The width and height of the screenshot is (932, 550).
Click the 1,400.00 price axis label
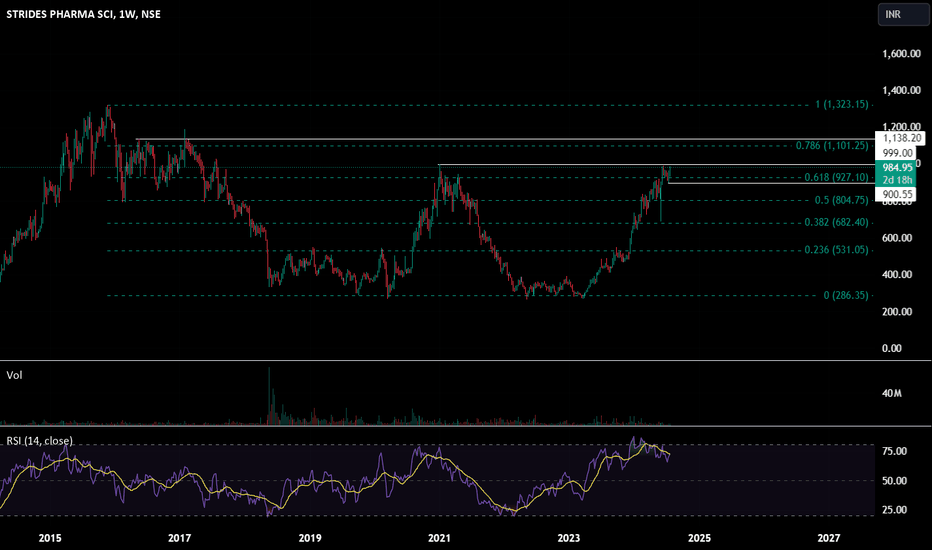902,90
